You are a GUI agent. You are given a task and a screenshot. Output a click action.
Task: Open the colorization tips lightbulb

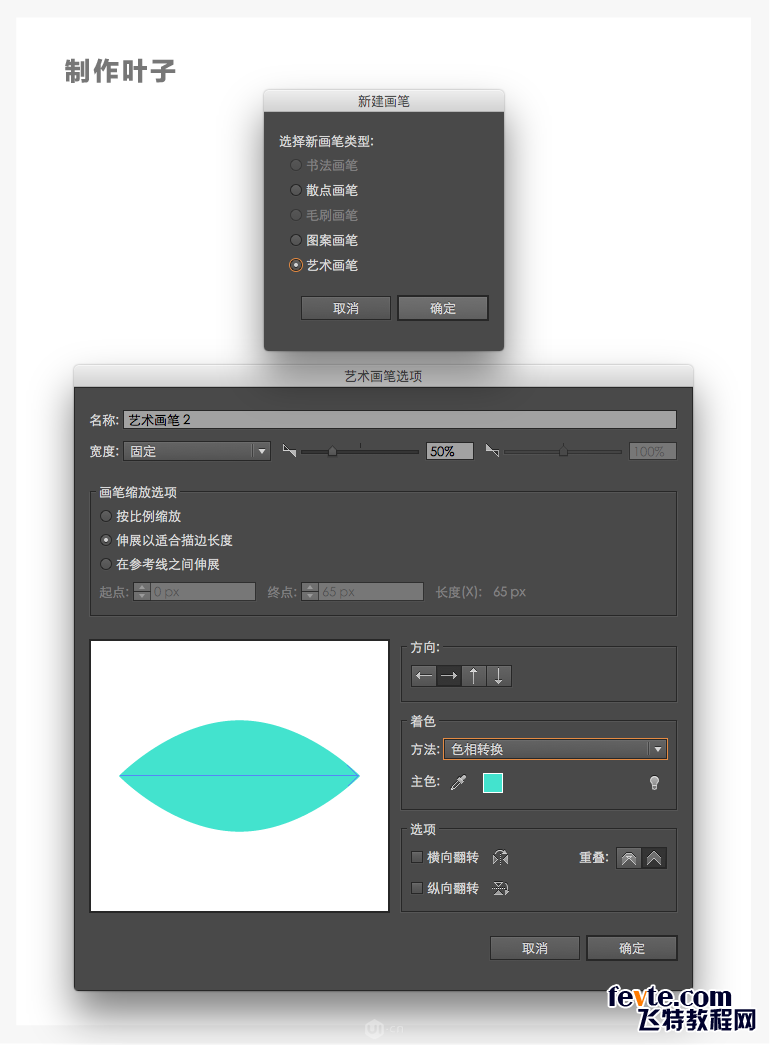[x=655, y=783]
